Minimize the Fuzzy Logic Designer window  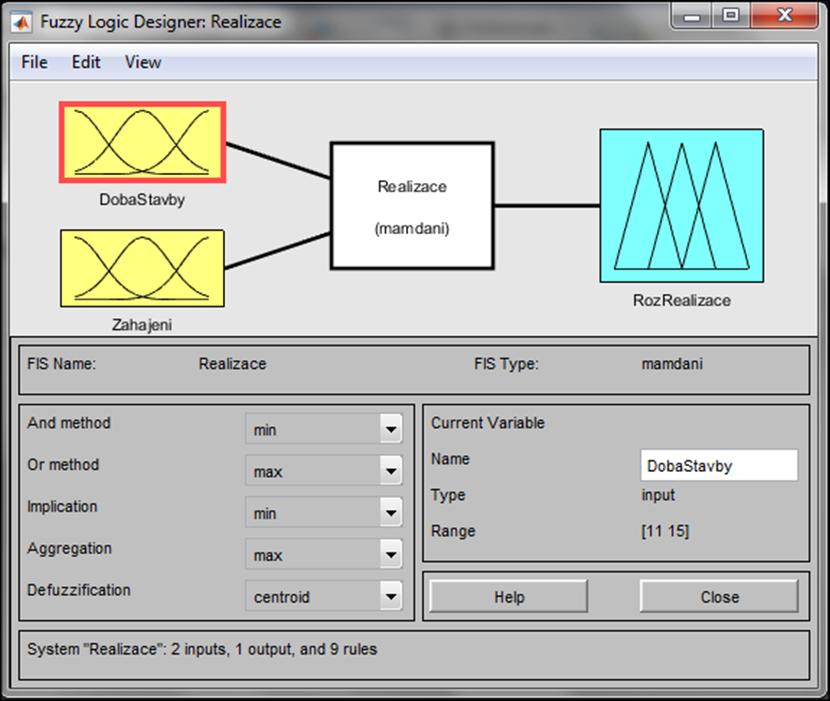point(692,16)
